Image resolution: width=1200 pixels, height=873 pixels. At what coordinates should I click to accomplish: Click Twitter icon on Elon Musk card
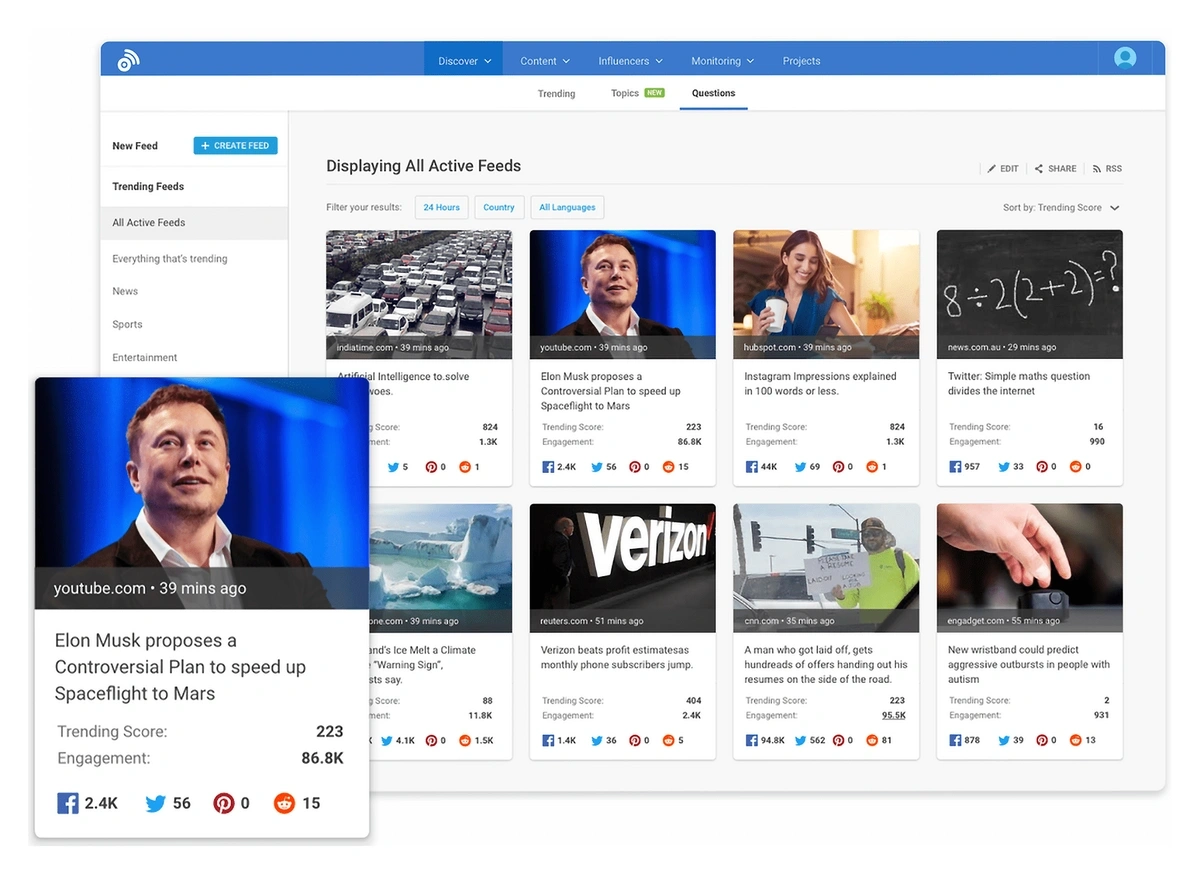pos(597,467)
